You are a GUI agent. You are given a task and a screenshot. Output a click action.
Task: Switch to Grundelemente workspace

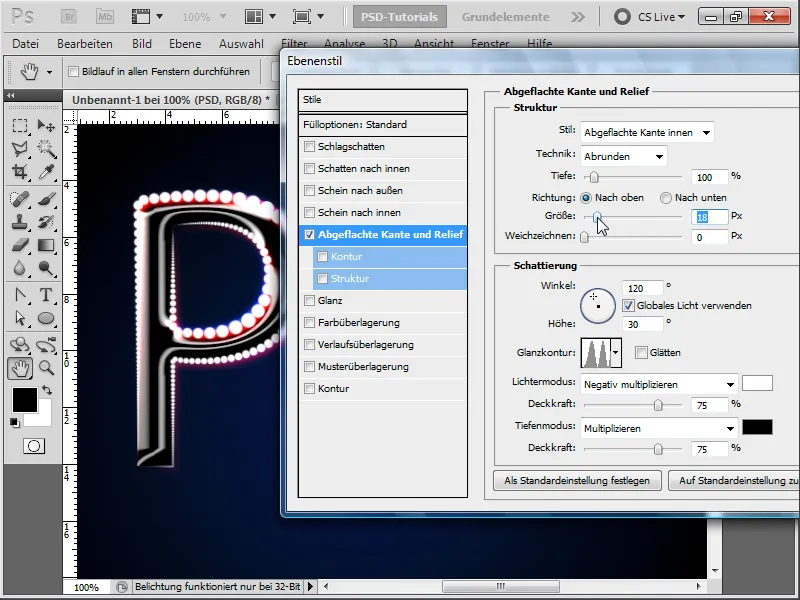[506, 17]
